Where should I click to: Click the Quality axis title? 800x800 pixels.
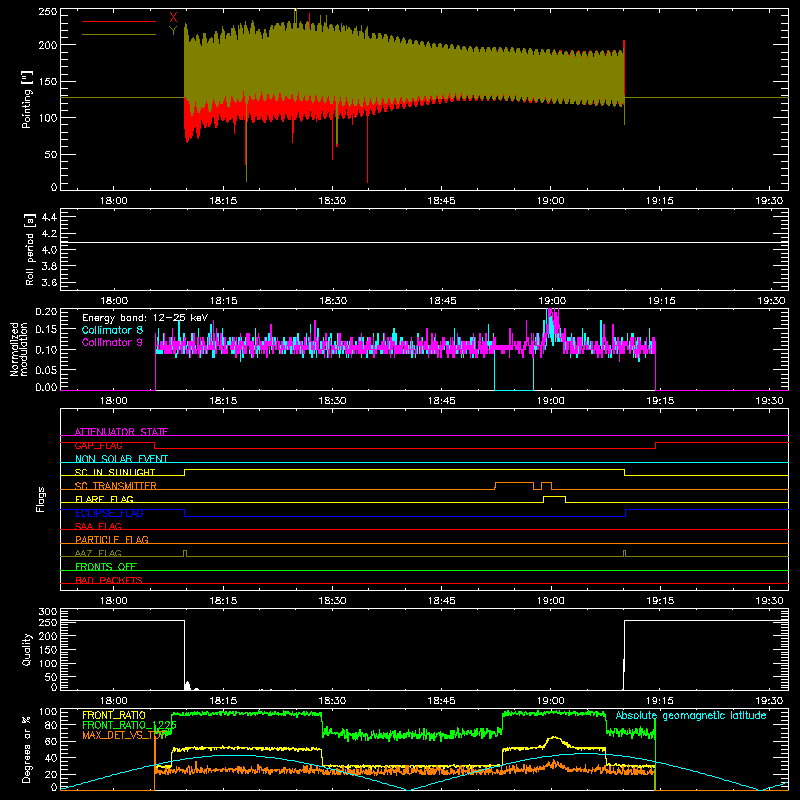click(27, 649)
